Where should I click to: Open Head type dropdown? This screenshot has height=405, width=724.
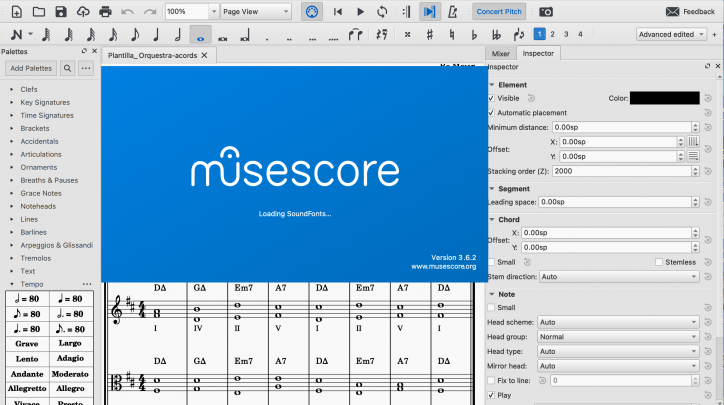(x=618, y=351)
